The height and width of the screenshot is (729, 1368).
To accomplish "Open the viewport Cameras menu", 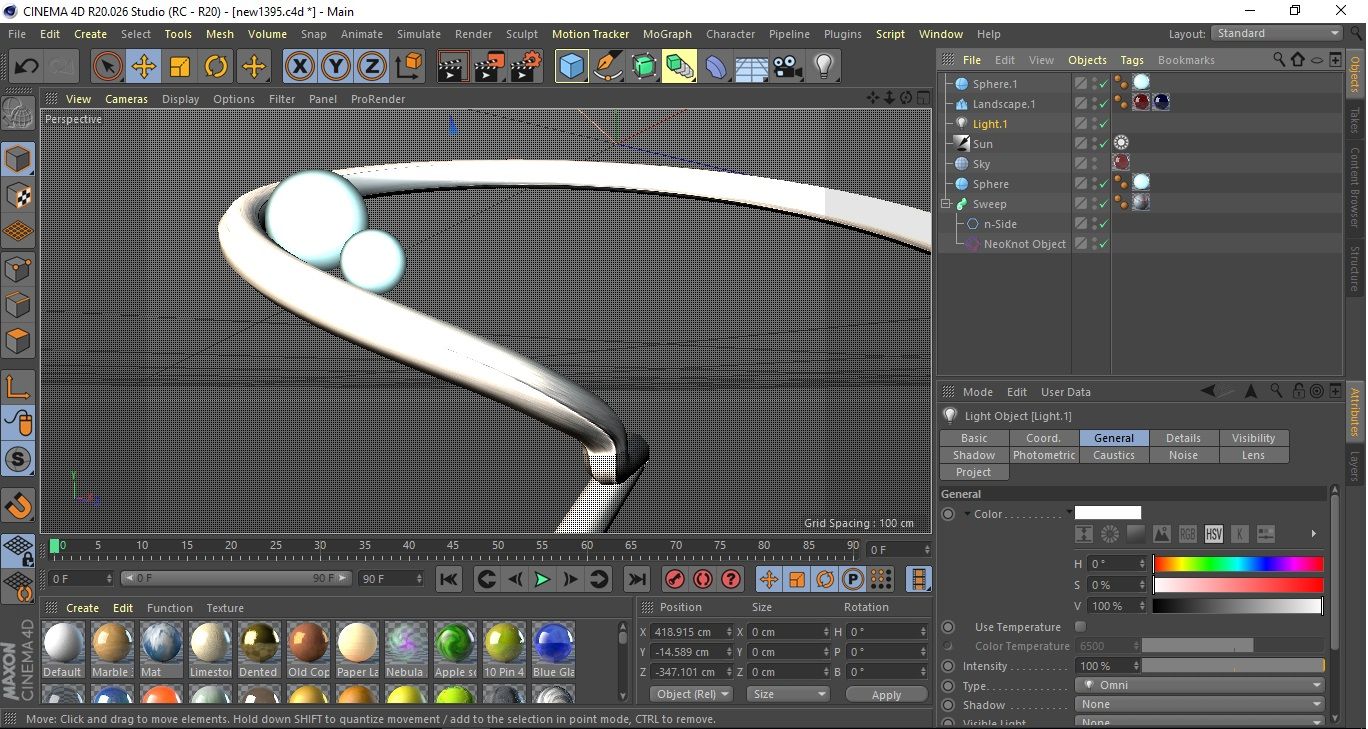I will tap(127, 99).
